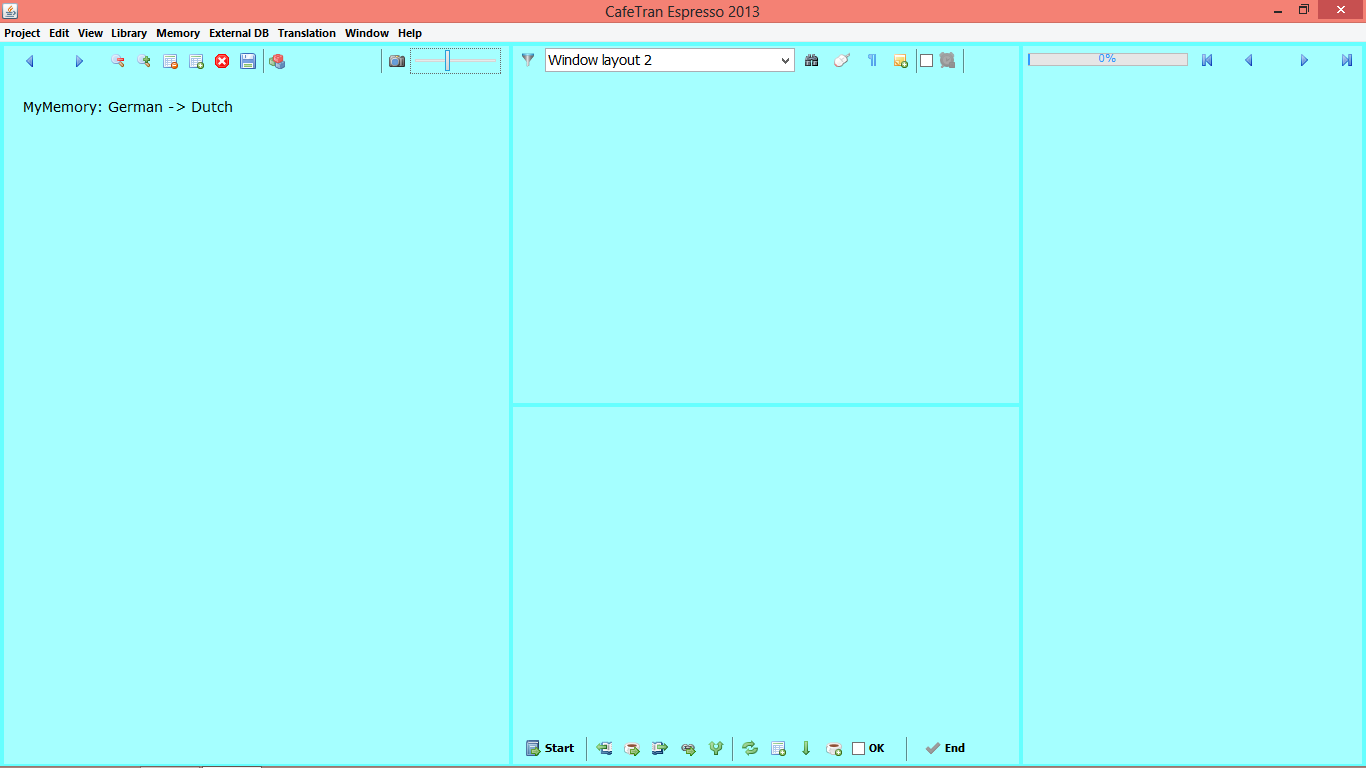
Task: Click the red X delete icon
Action: pos(222,61)
